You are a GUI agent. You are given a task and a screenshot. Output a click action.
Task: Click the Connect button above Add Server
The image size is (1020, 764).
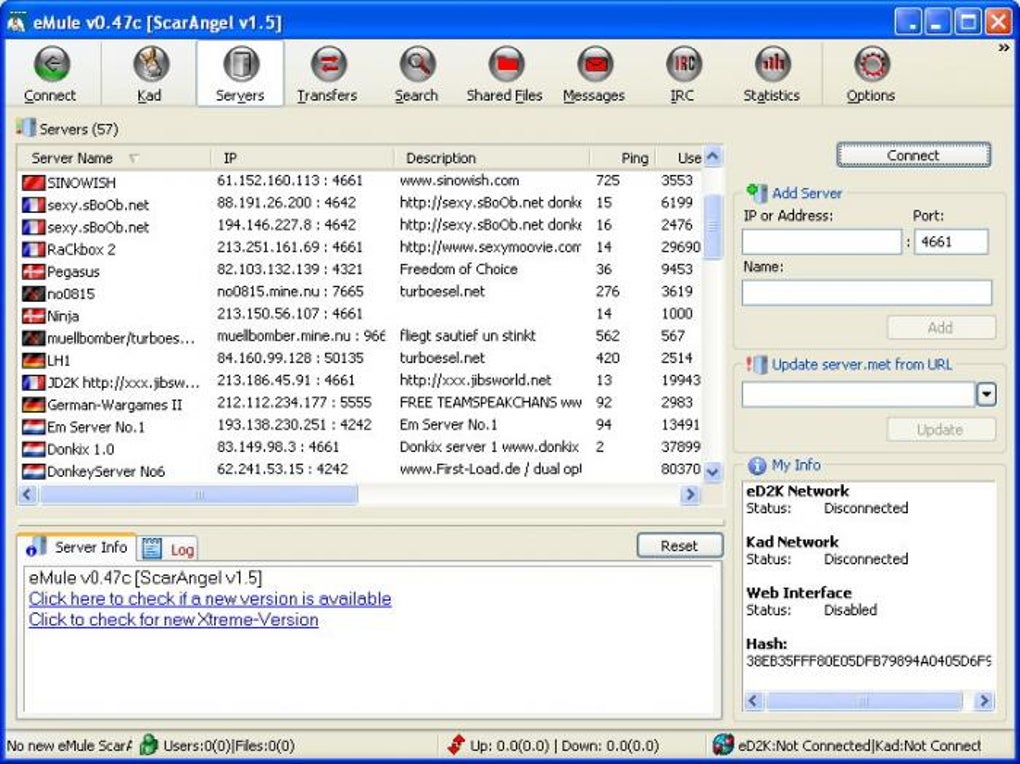pyautogui.click(x=913, y=155)
